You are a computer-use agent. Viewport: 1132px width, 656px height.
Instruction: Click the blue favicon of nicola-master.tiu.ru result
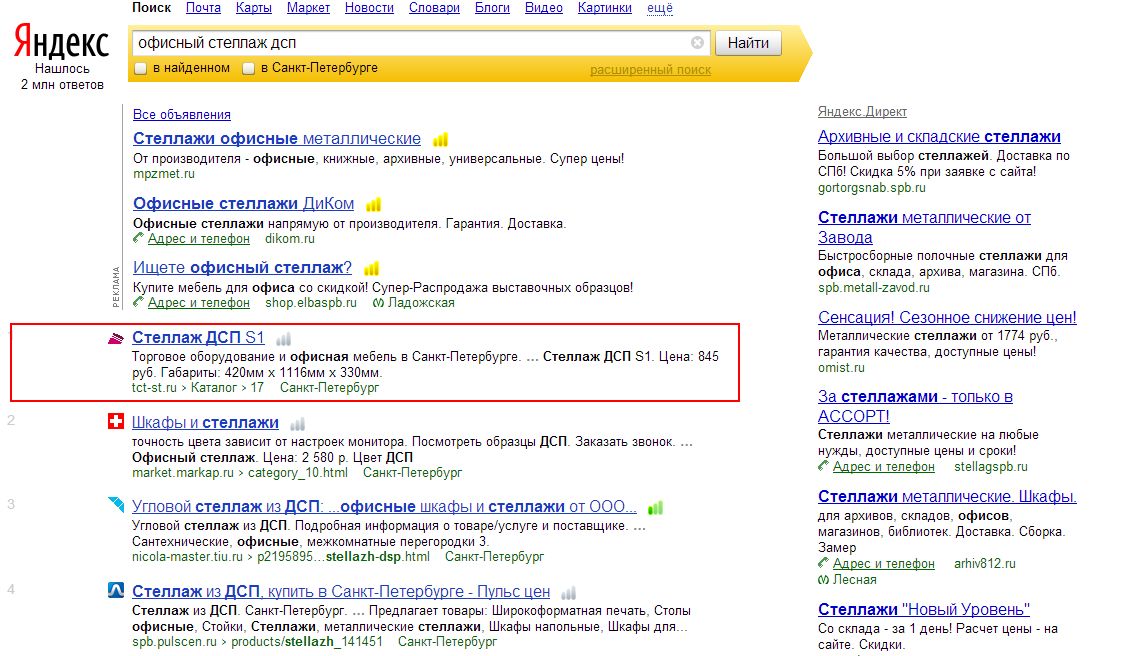[116, 504]
